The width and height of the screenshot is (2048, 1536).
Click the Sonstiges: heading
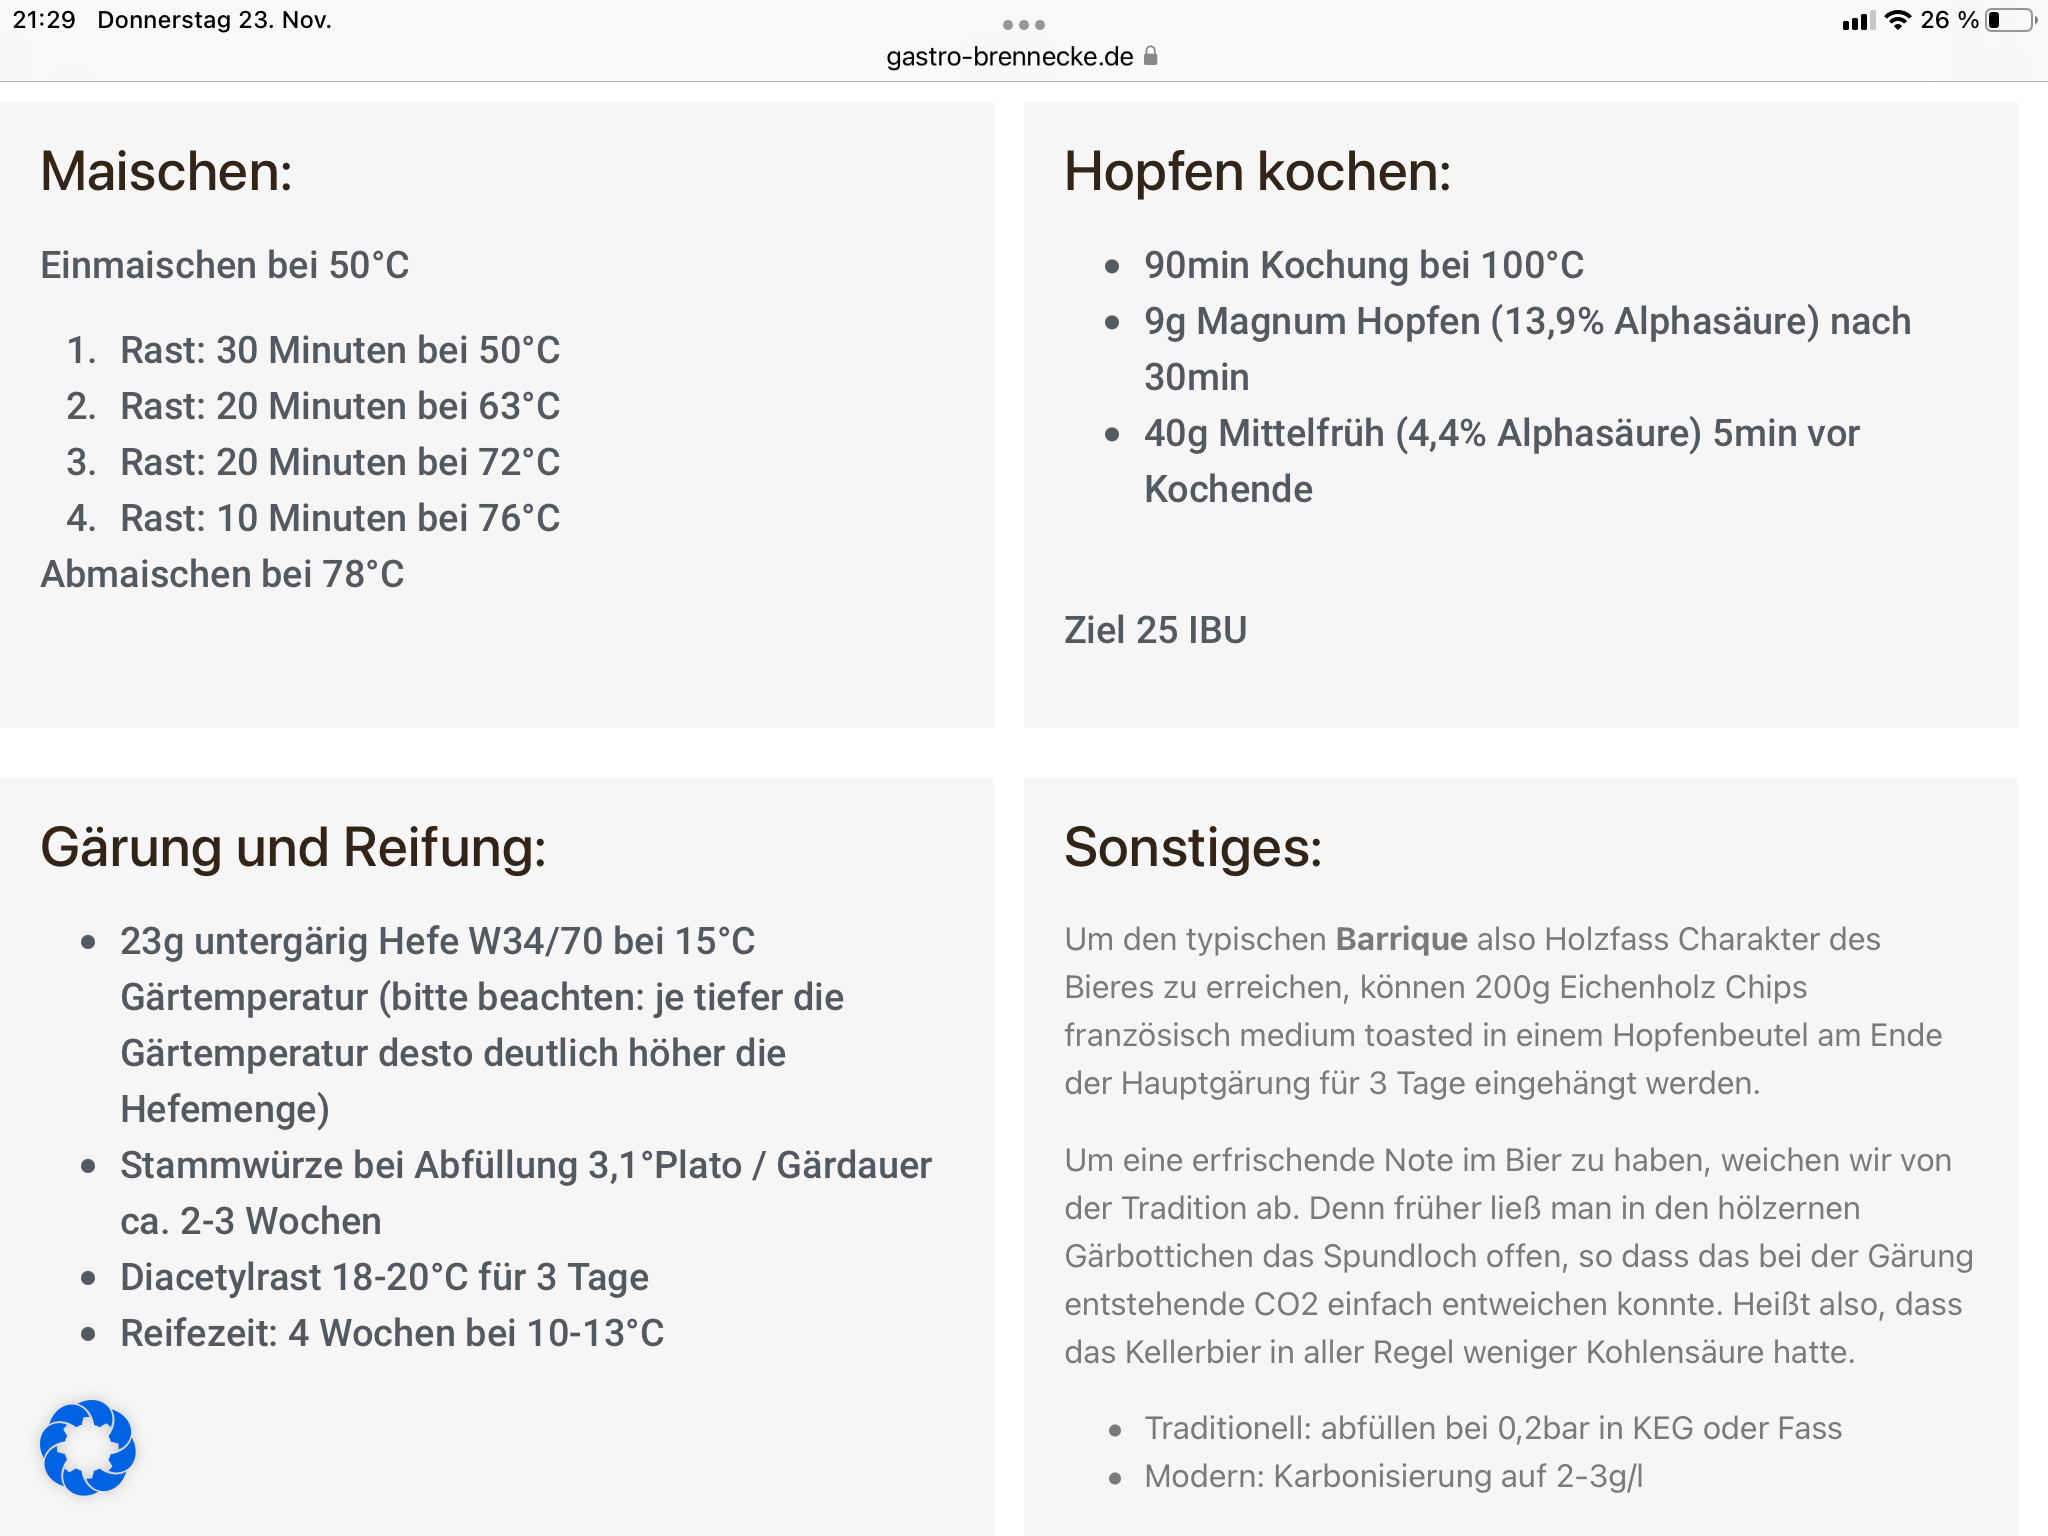tap(1193, 847)
